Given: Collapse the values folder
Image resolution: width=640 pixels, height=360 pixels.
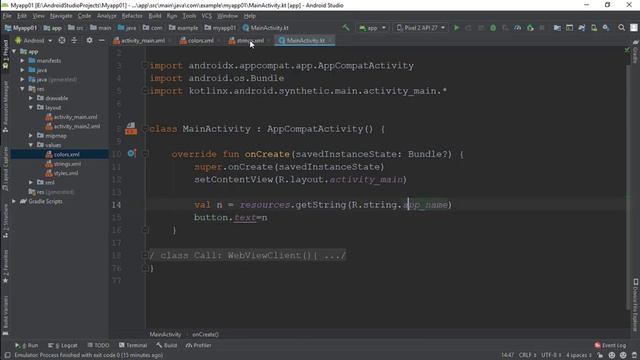Looking at the screenshot, I should (31, 145).
